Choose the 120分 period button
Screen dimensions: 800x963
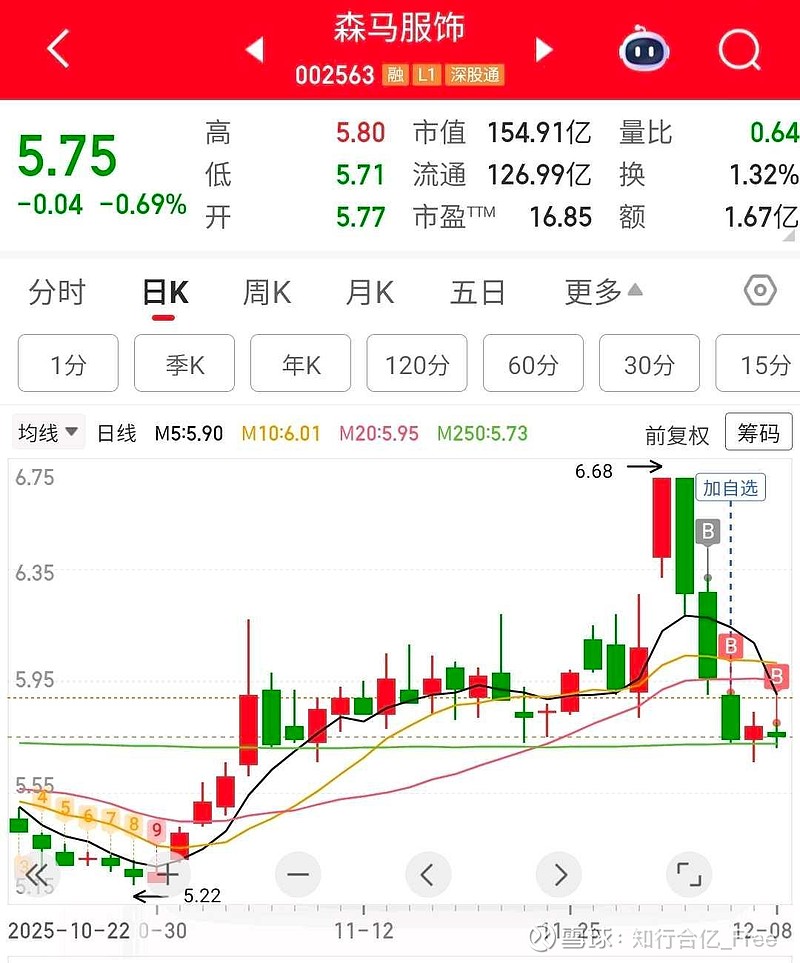point(417,364)
